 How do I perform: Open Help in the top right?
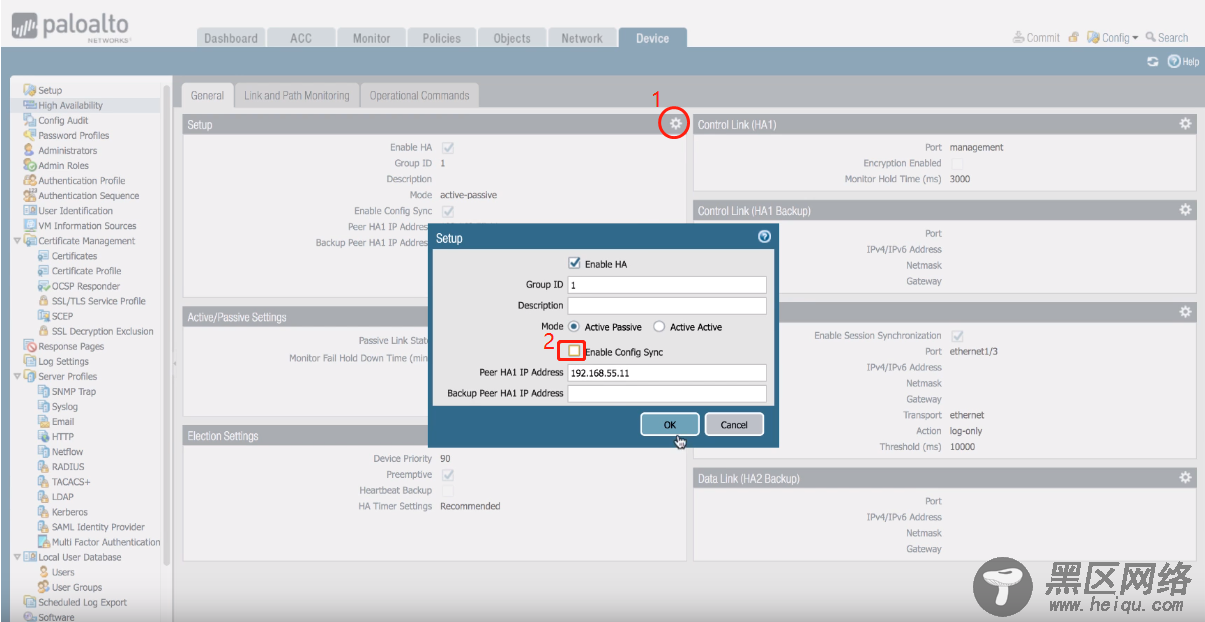point(1183,62)
